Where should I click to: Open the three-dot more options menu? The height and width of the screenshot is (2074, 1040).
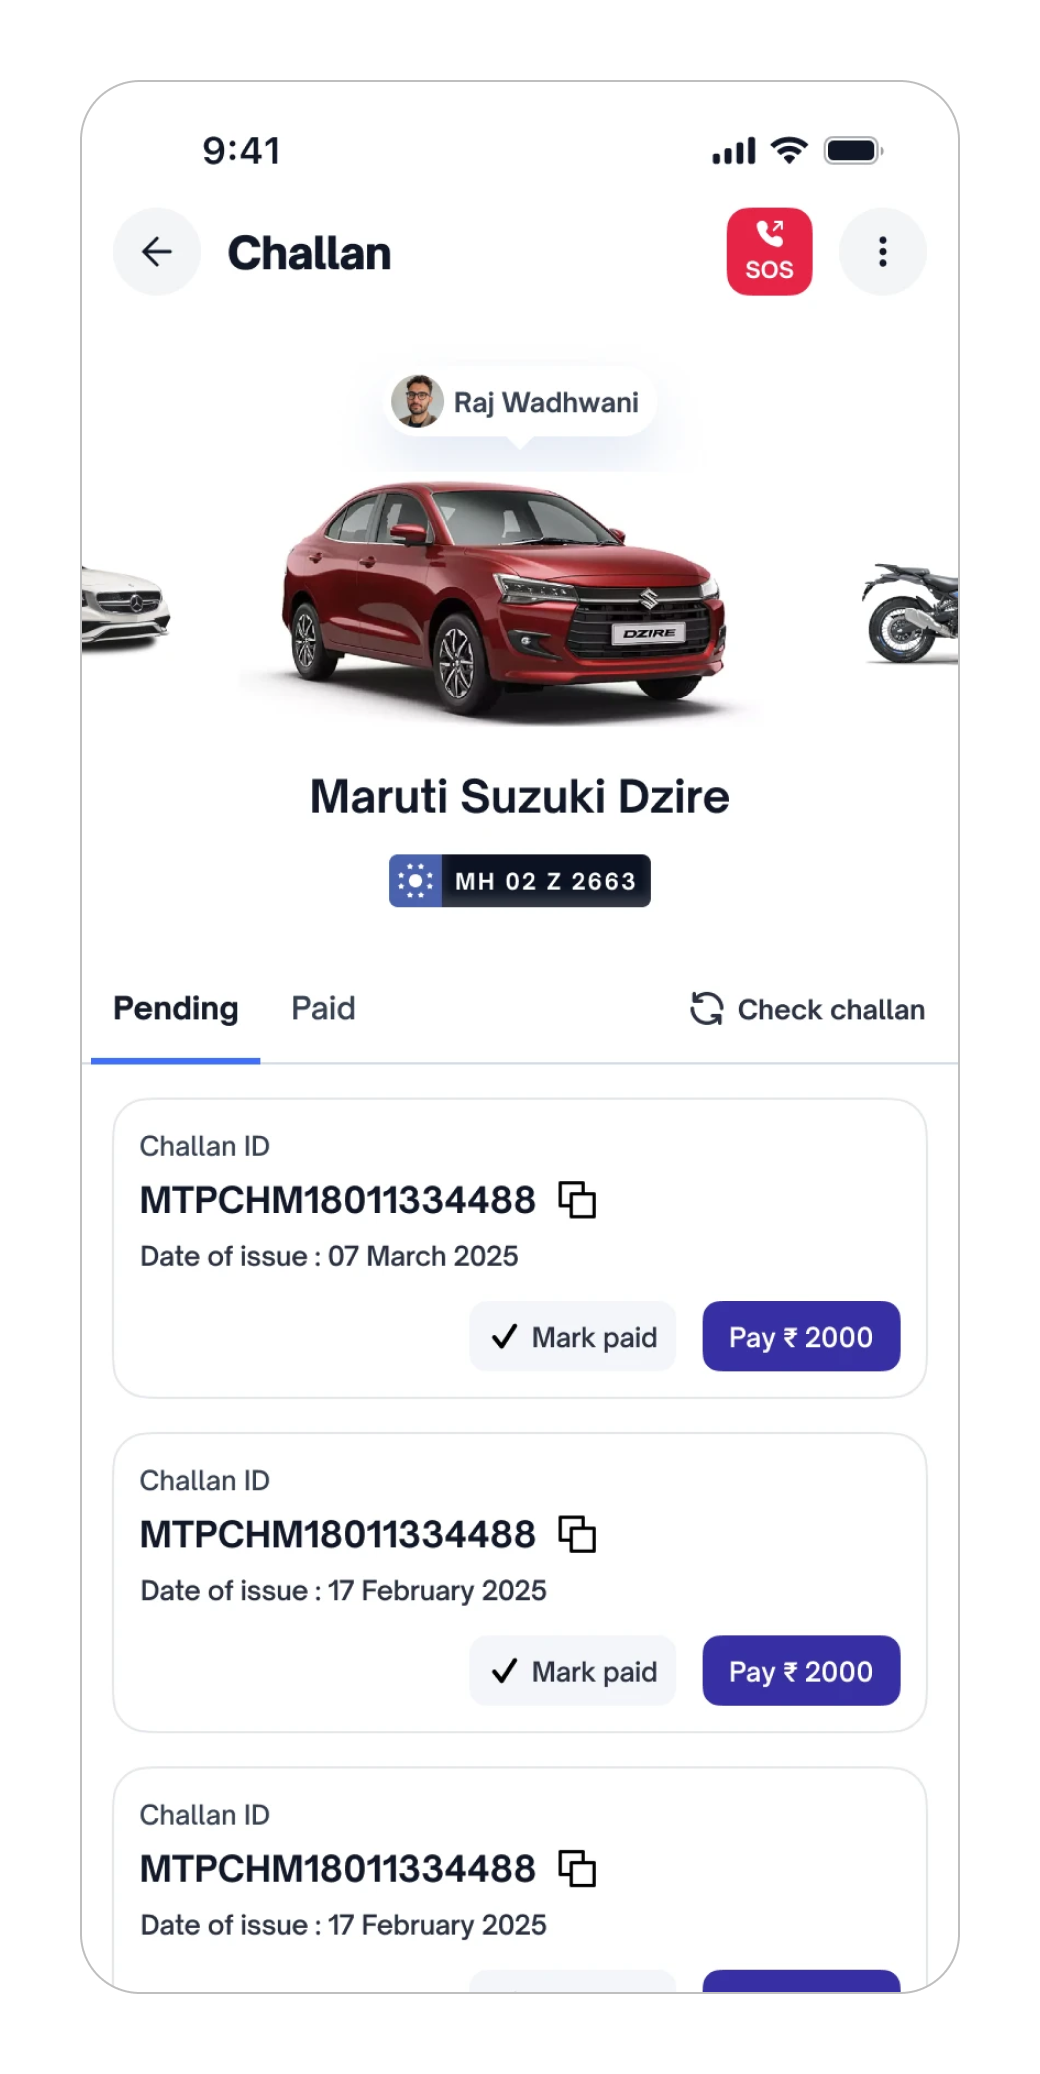pos(882,252)
